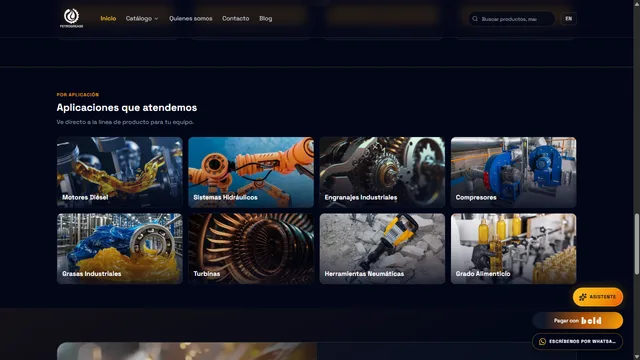Image resolution: width=640 pixels, height=360 pixels.
Task: Click the search magnifier icon
Action: [x=475, y=19]
